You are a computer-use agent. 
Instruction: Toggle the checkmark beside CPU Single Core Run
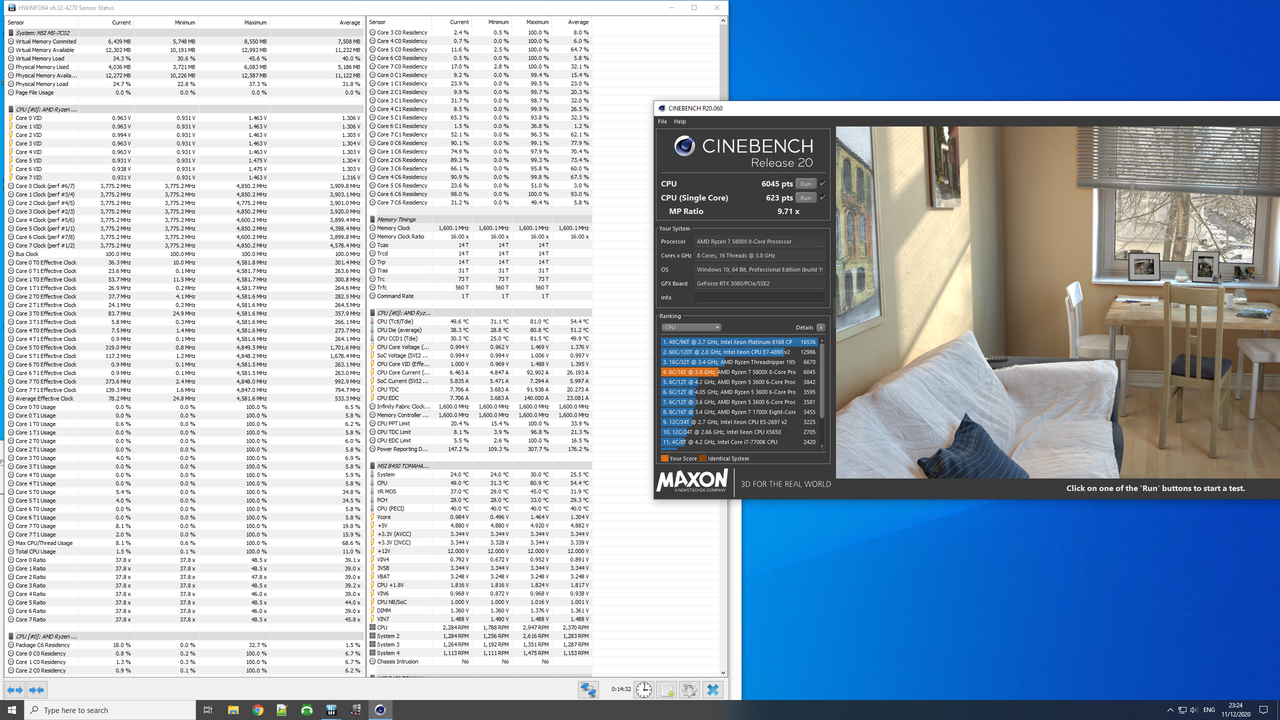click(x=824, y=197)
